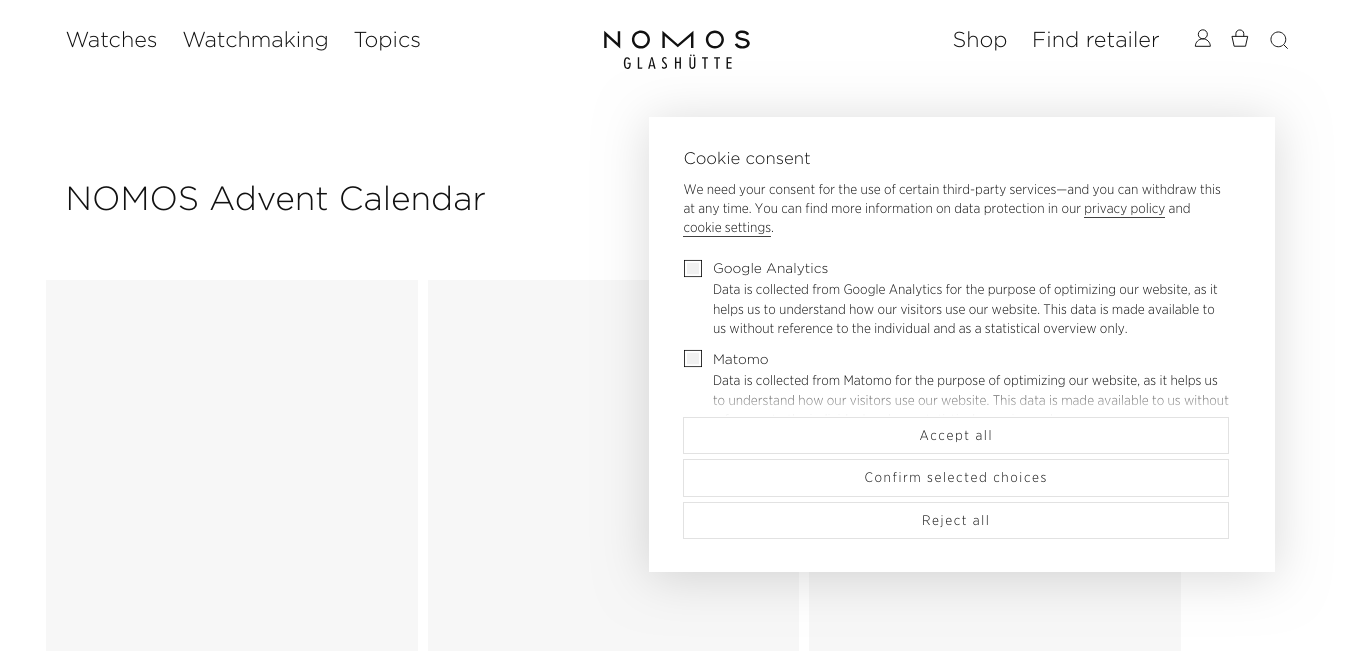Click Confirm selected choices
Screen dimensions: 1366x651
coord(956,478)
